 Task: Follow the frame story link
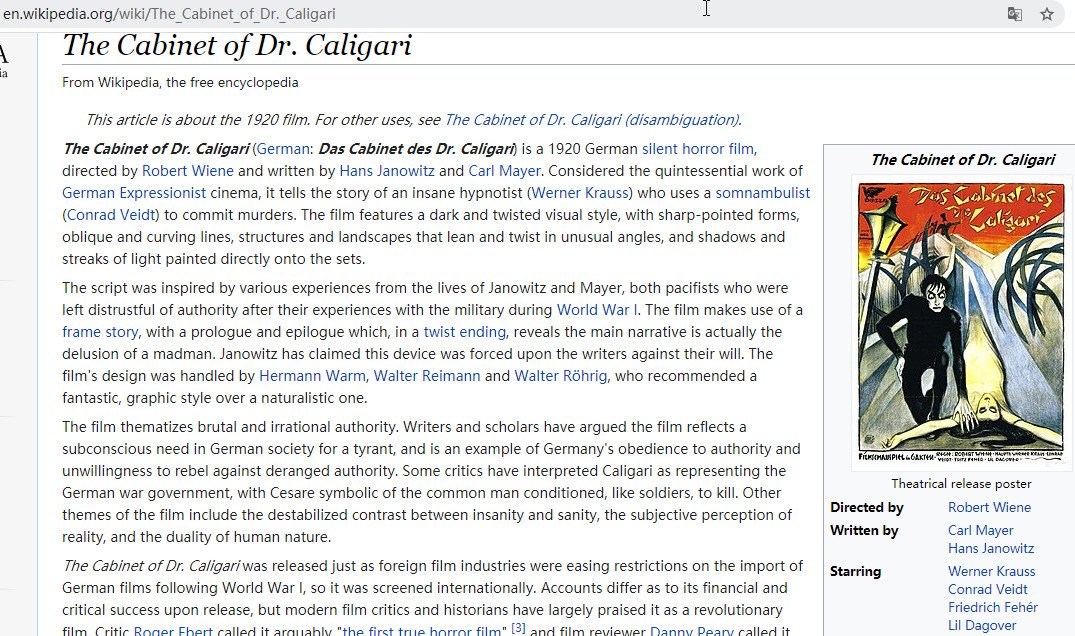tap(100, 332)
